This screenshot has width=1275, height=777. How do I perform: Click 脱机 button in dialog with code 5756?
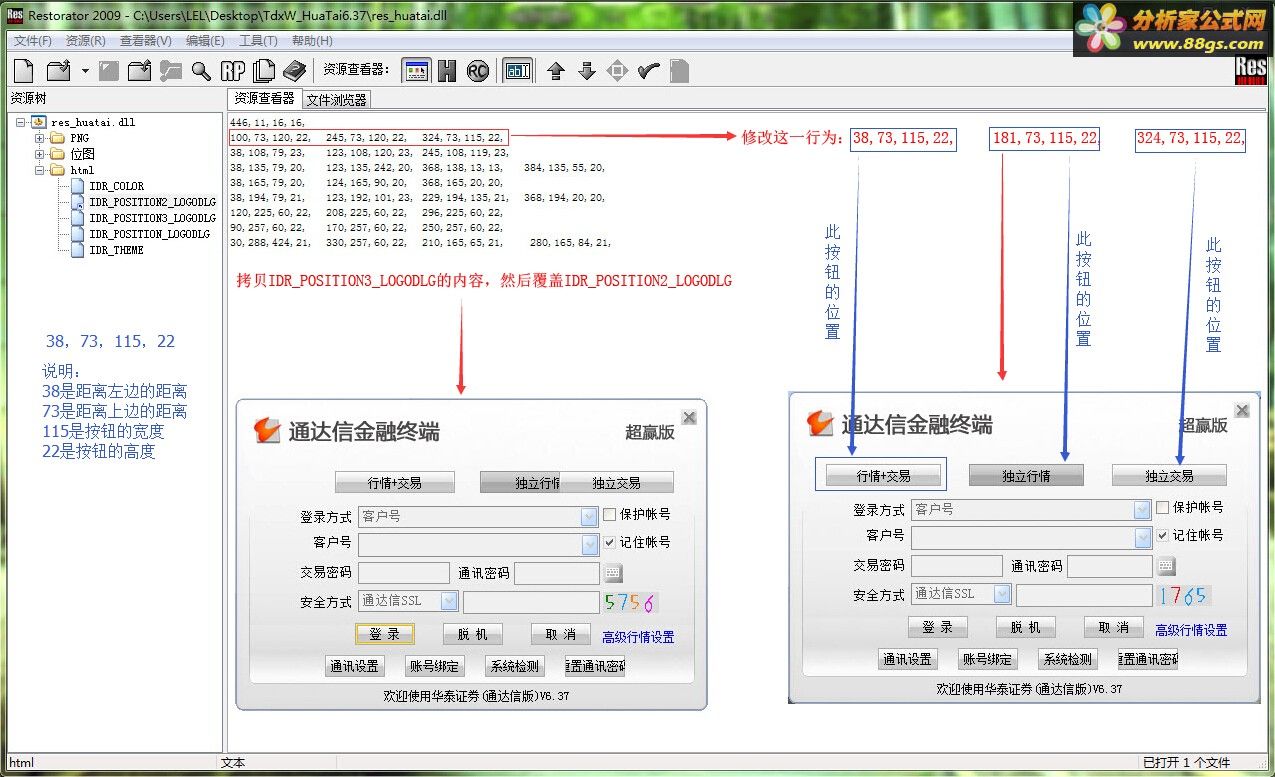tap(473, 635)
